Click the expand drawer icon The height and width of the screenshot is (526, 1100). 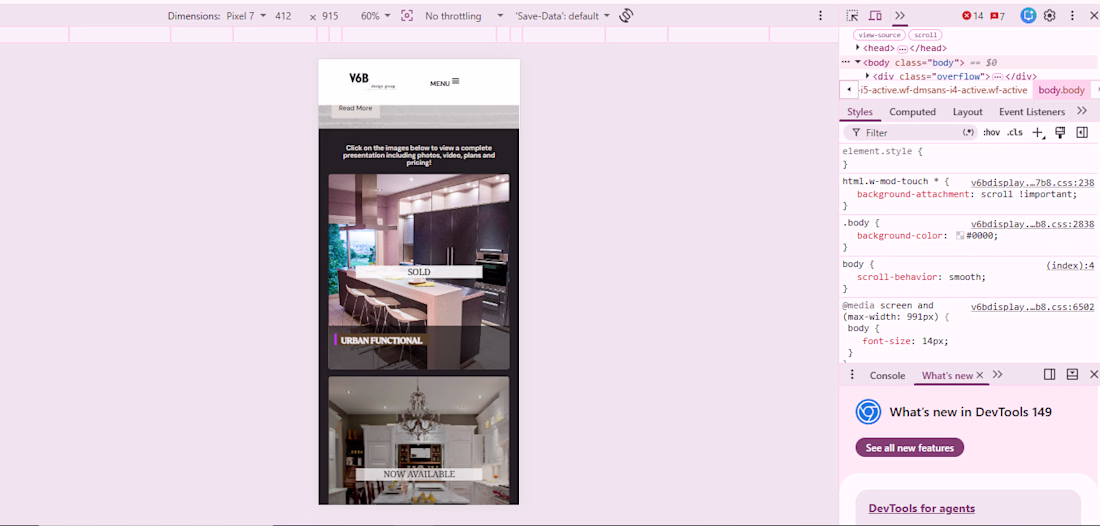tap(1072, 375)
